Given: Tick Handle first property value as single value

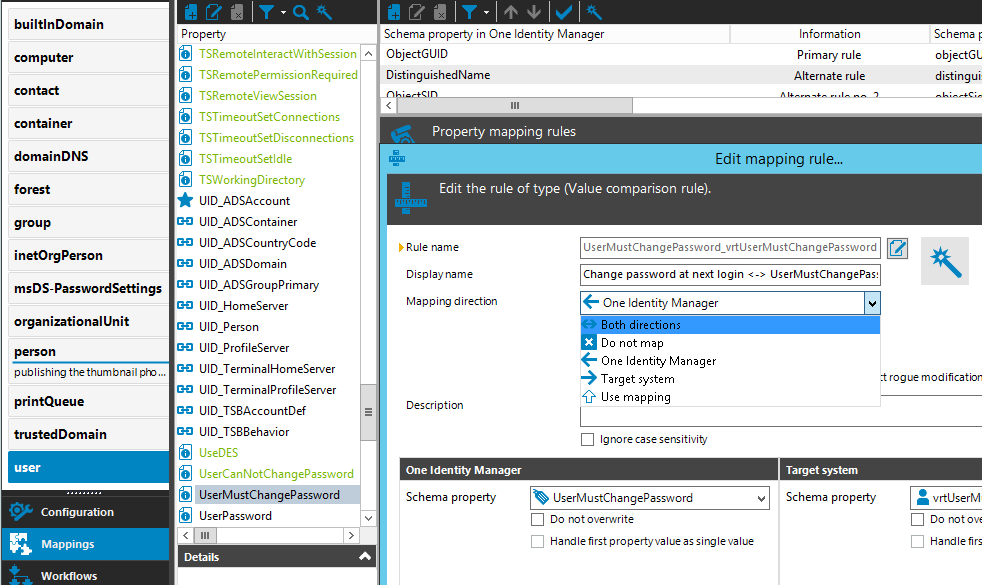Looking at the screenshot, I should click(x=538, y=541).
